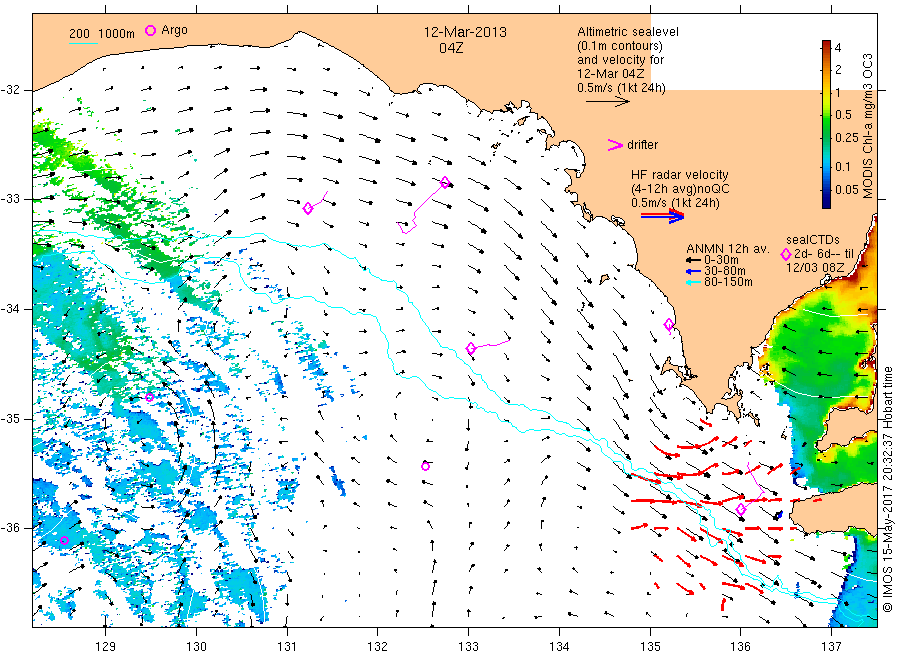This screenshot has width=900, height=660.
Task: Click '0.5m/s (1kt 24h)' under altimetric legend
Action: pos(622,88)
